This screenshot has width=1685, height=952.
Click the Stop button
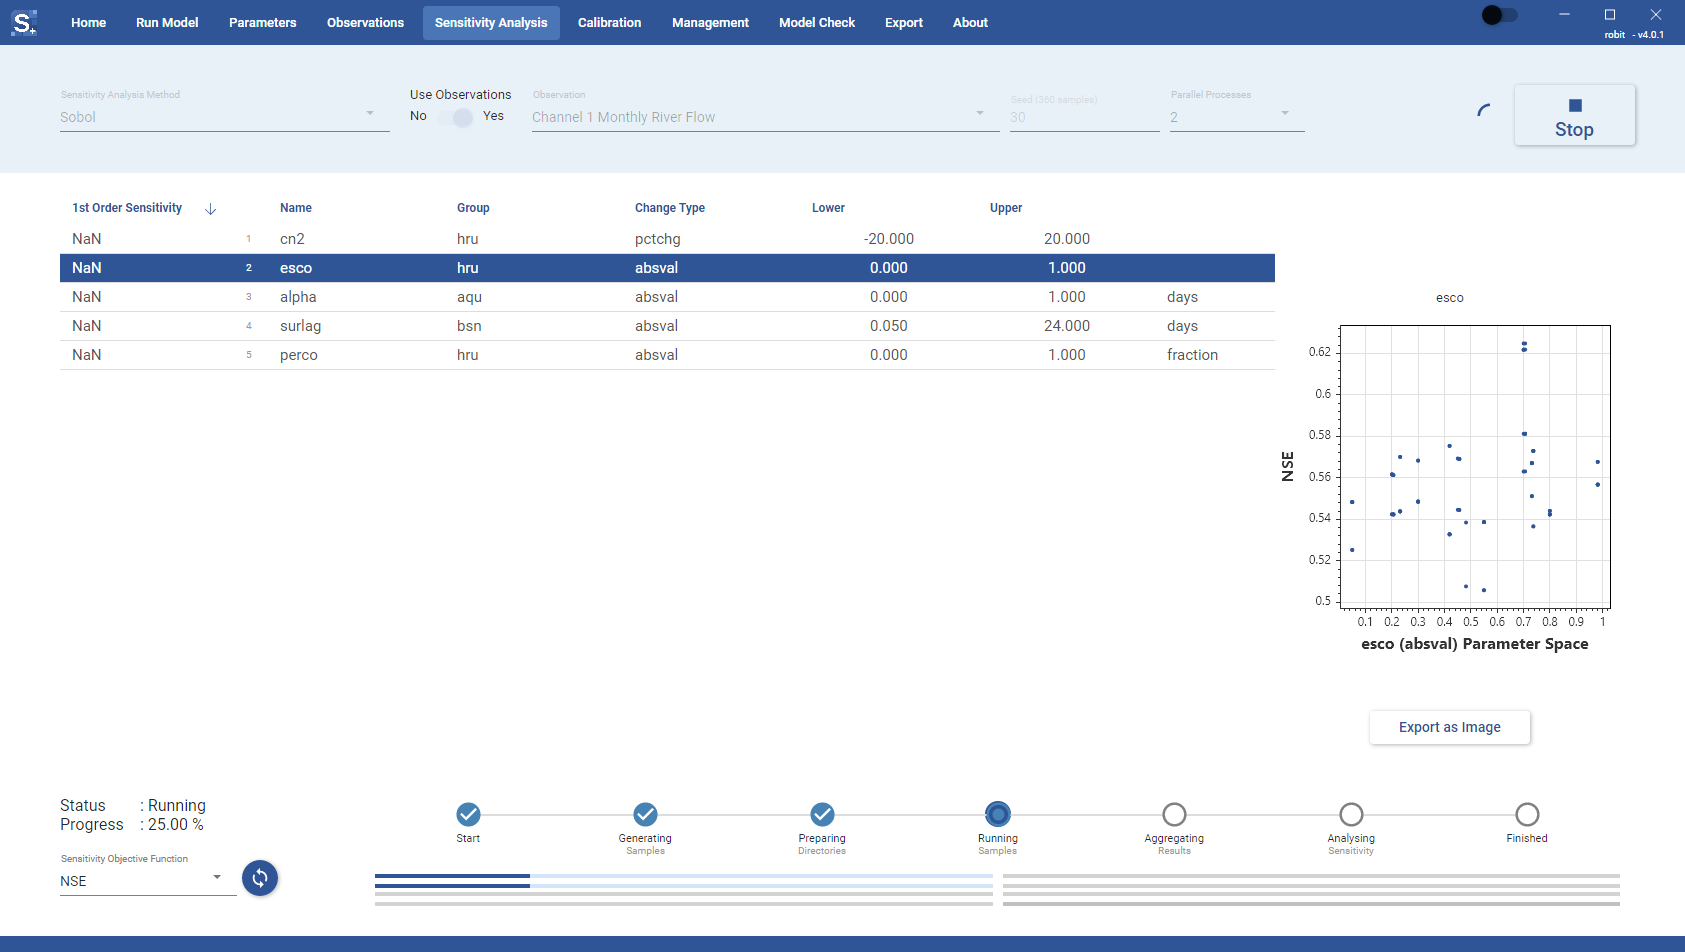point(1575,116)
